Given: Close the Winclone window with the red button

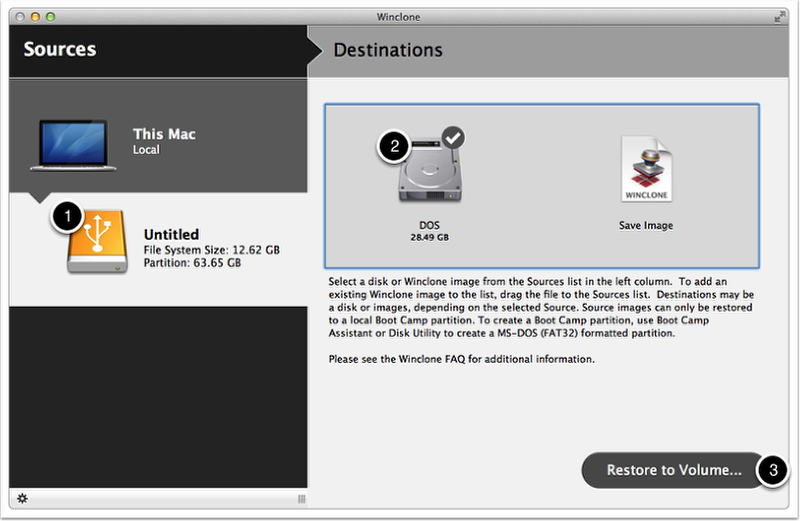Looking at the screenshot, I should pos(20,17).
